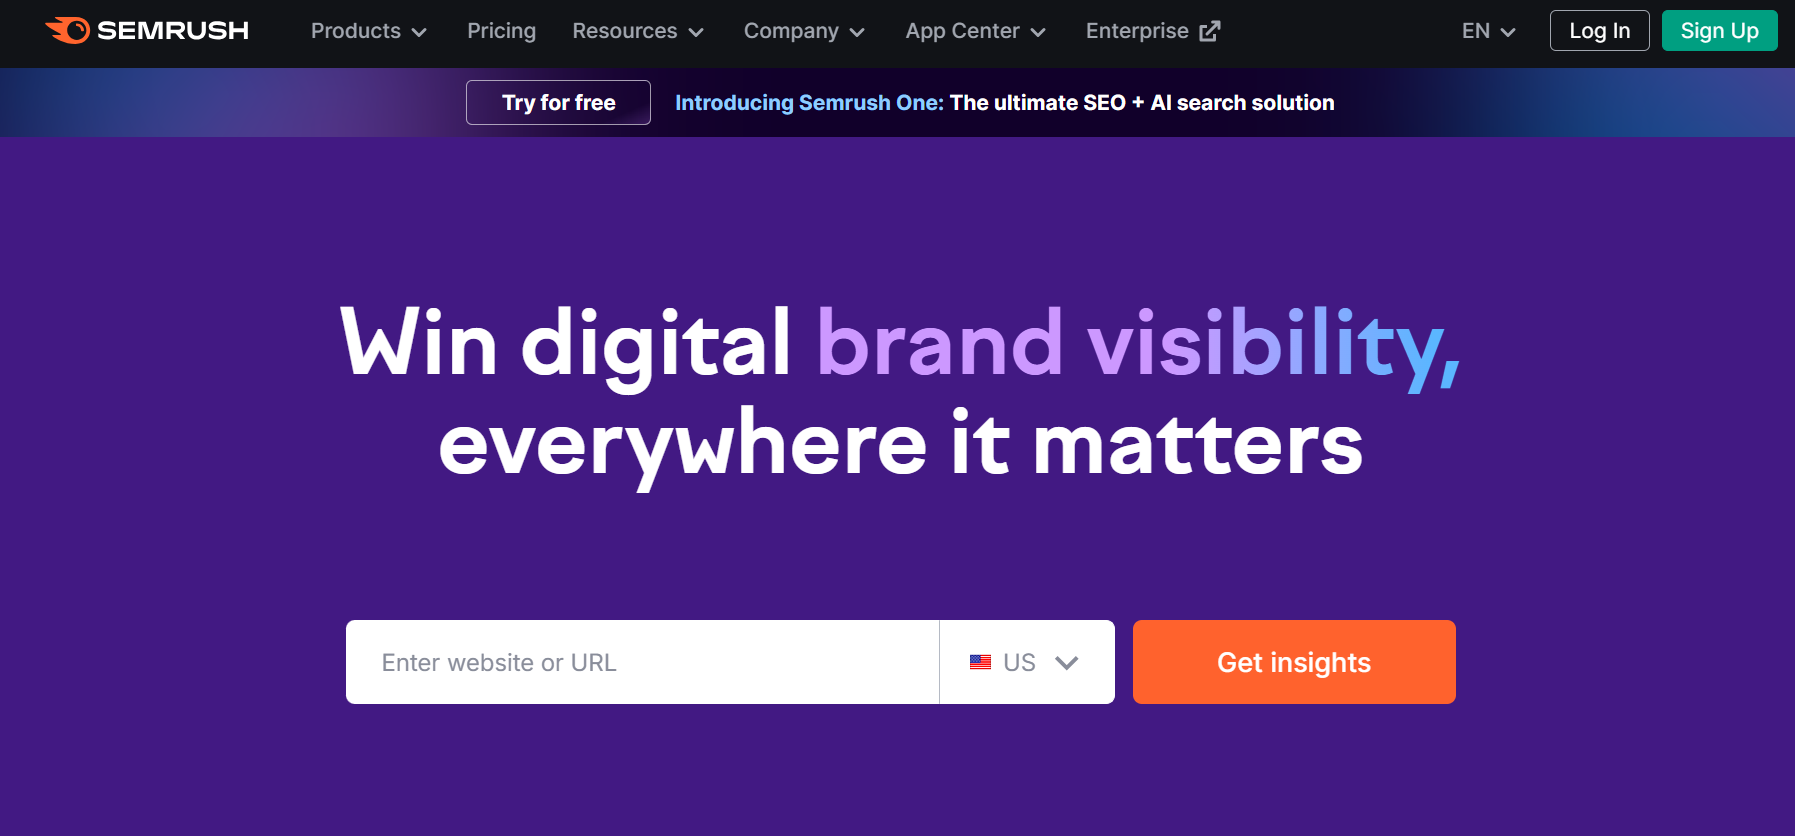
Task: Click the chevron next to Company
Action: point(858,32)
